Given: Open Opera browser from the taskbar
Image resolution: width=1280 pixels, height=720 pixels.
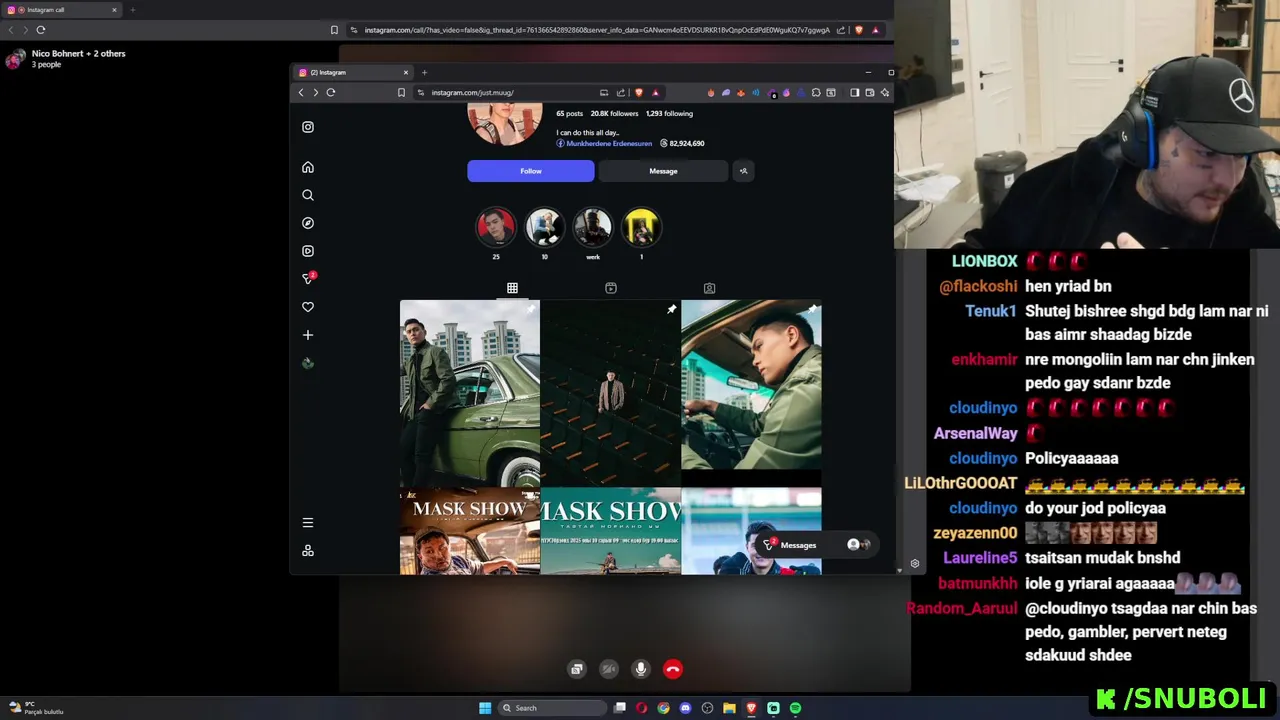Looking at the screenshot, I should point(641,708).
